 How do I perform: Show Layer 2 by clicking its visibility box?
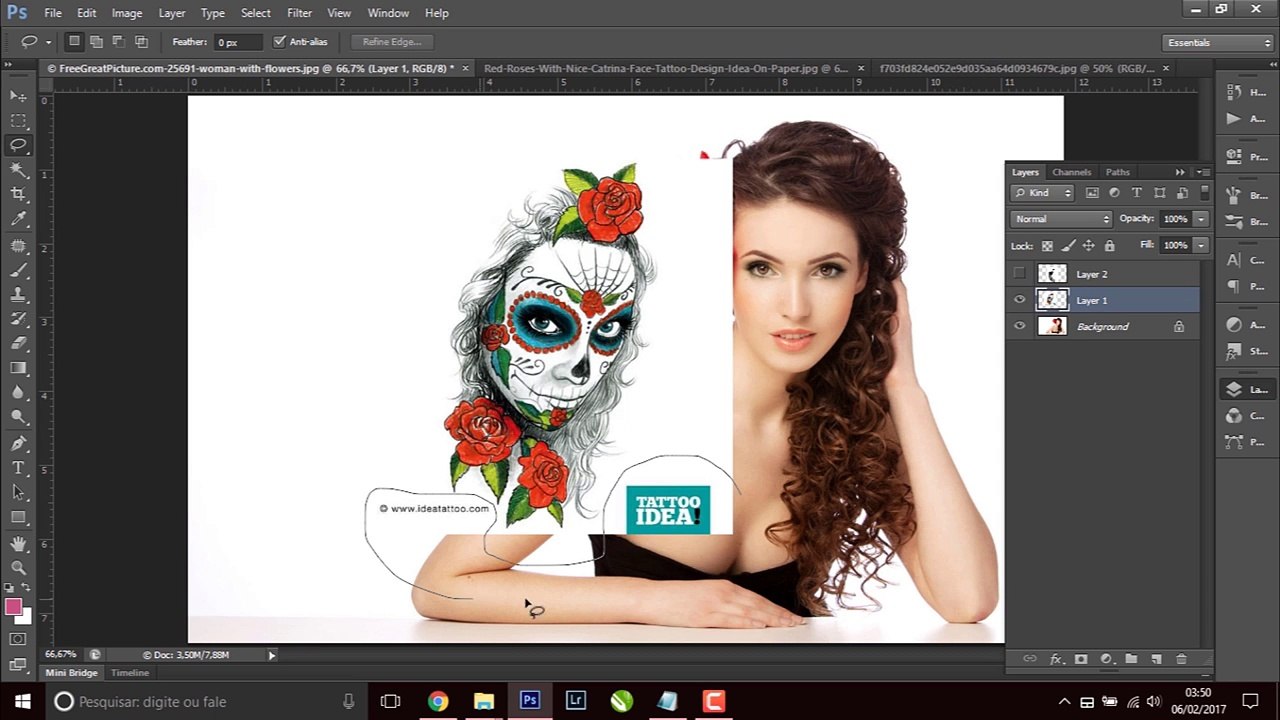coord(1019,273)
